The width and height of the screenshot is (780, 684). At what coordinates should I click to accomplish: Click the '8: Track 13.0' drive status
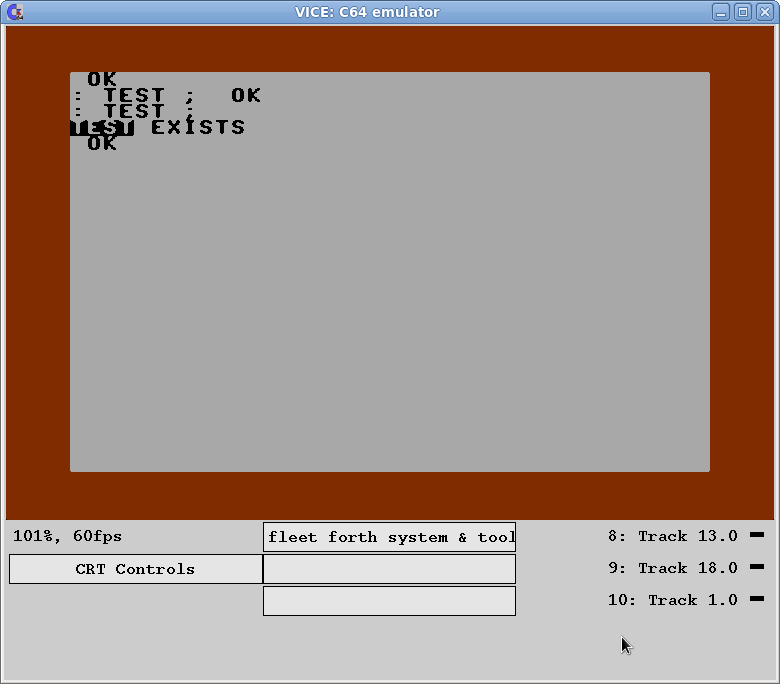point(672,536)
